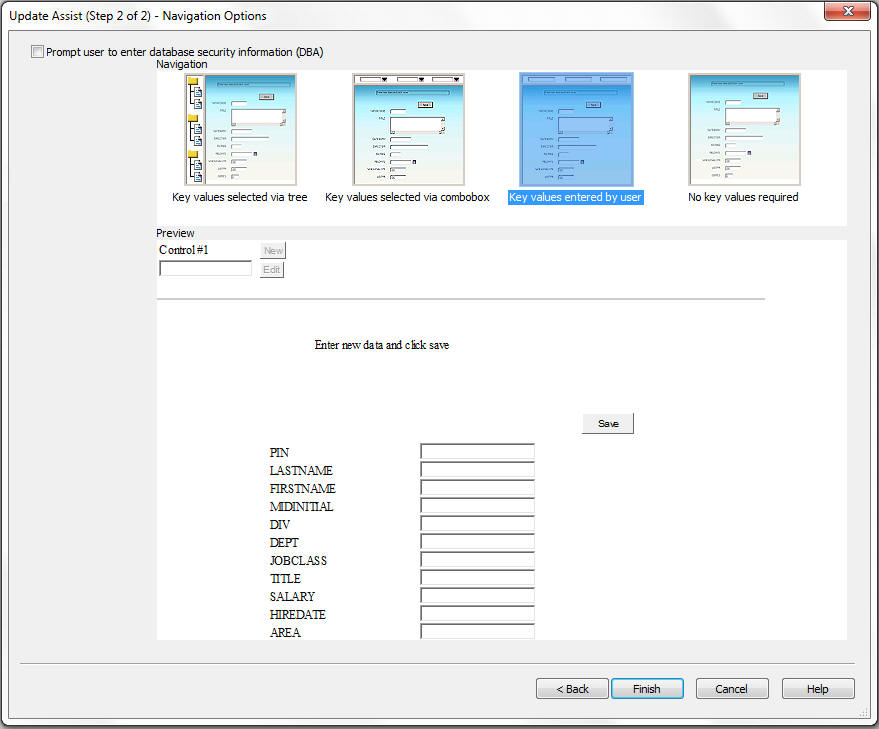Open Help for navigation options
The height and width of the screenshot is (729, 879).
[818, 689]
